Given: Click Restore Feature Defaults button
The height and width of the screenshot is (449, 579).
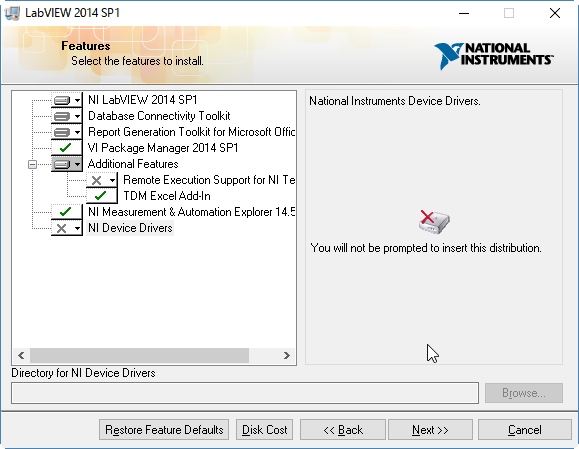Looking at the screenshot, I should 164,430.
